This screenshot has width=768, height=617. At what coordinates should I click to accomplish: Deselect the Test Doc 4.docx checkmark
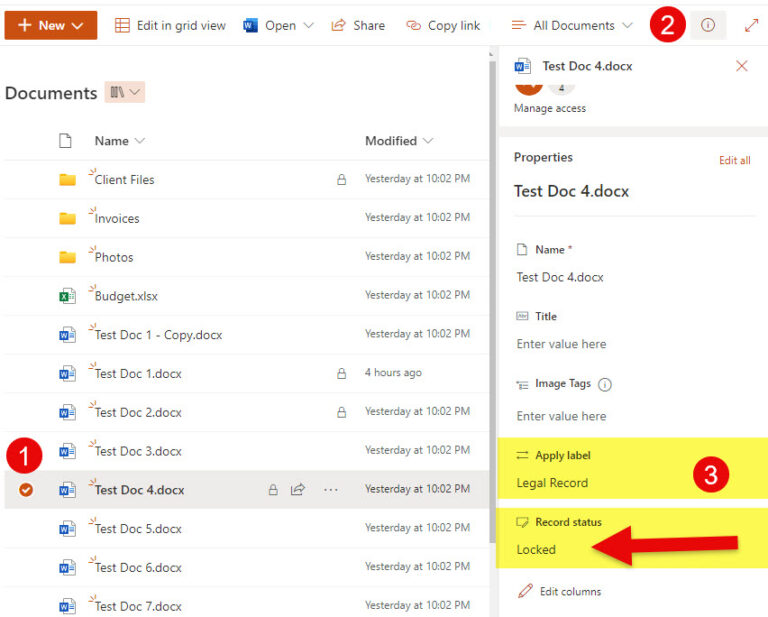pos(26,489)
